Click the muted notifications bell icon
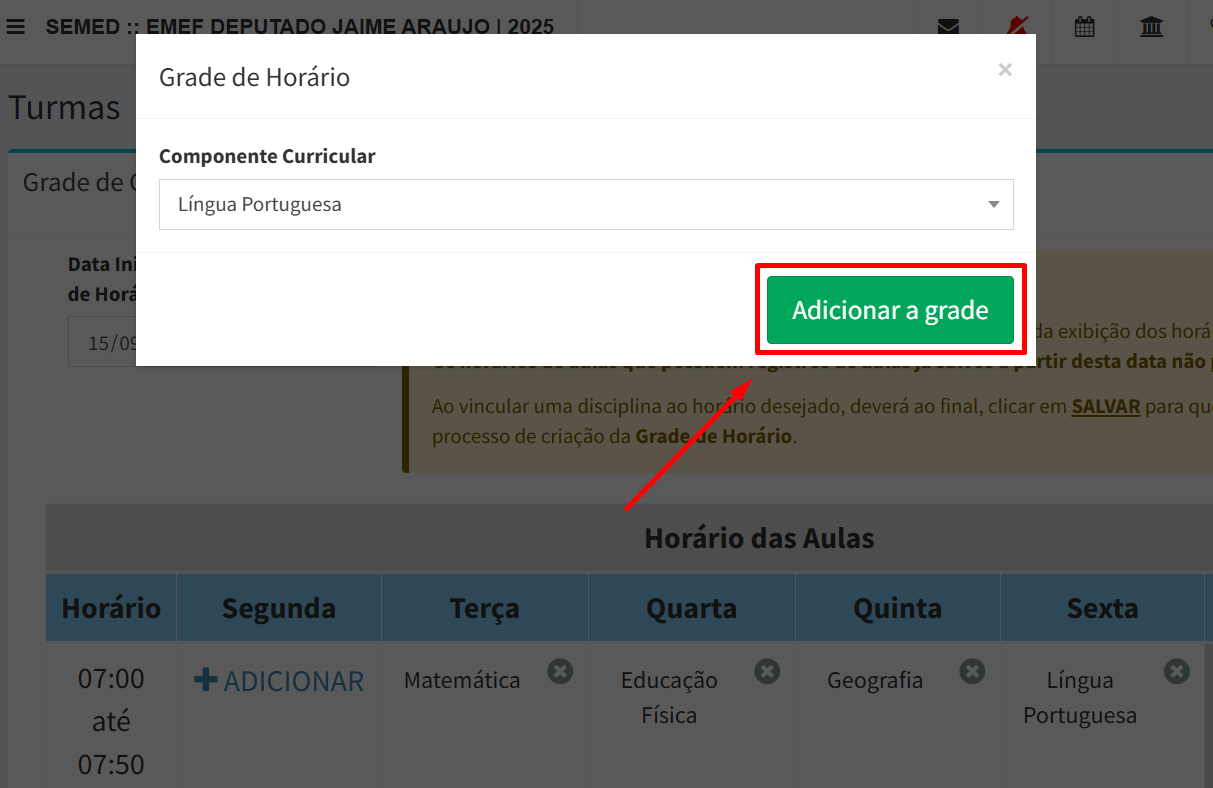1213x788 pixels. (1018, 27)
